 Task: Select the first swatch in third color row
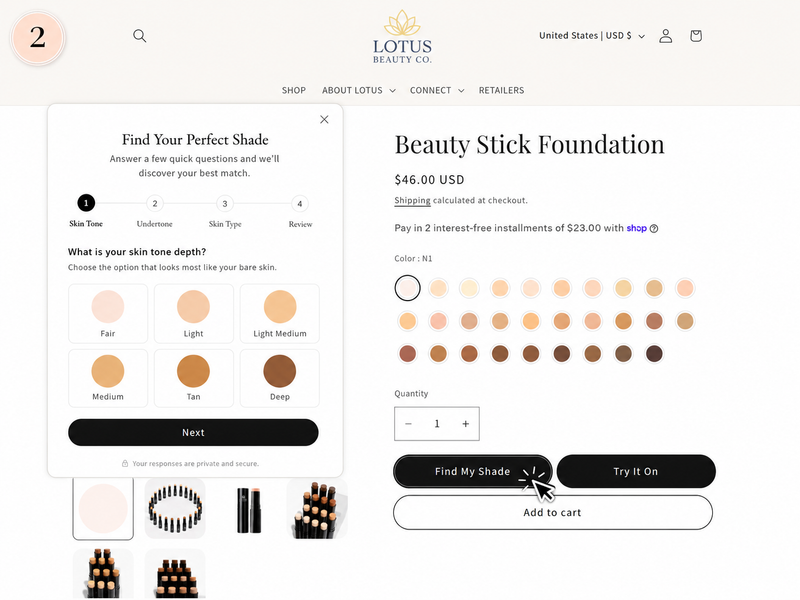407,354
